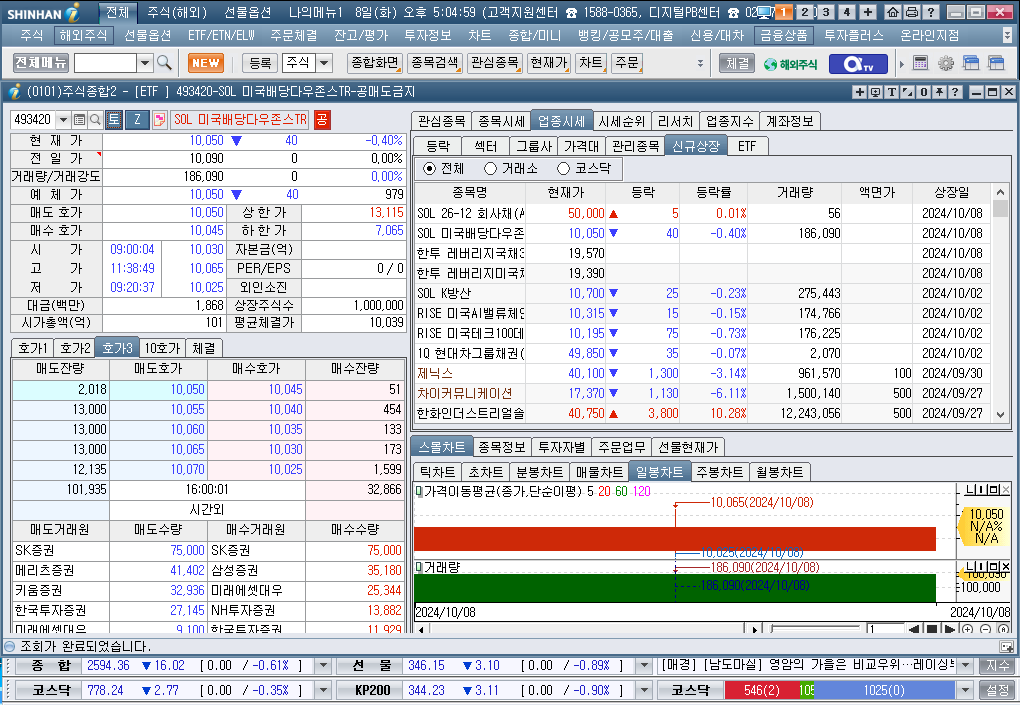The width and height of the screenshot is (1020, 705).
Task: Switch to the ETF sub-tab
Action: point(747,146)
